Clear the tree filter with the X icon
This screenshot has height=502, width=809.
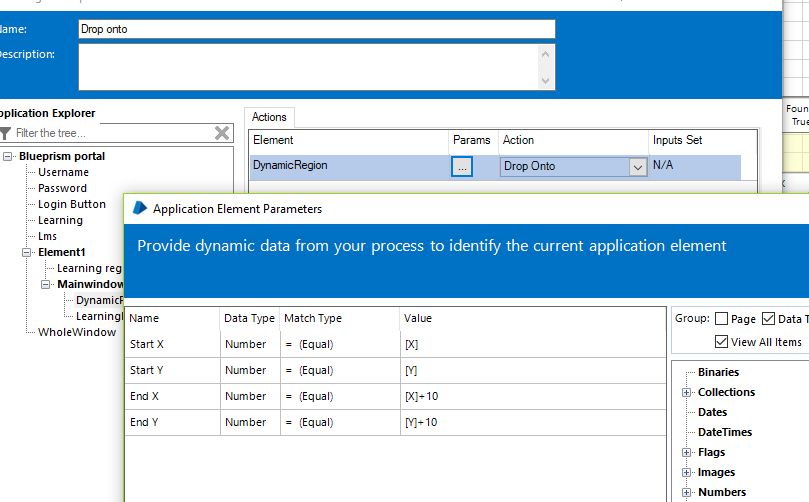(222, 133)
